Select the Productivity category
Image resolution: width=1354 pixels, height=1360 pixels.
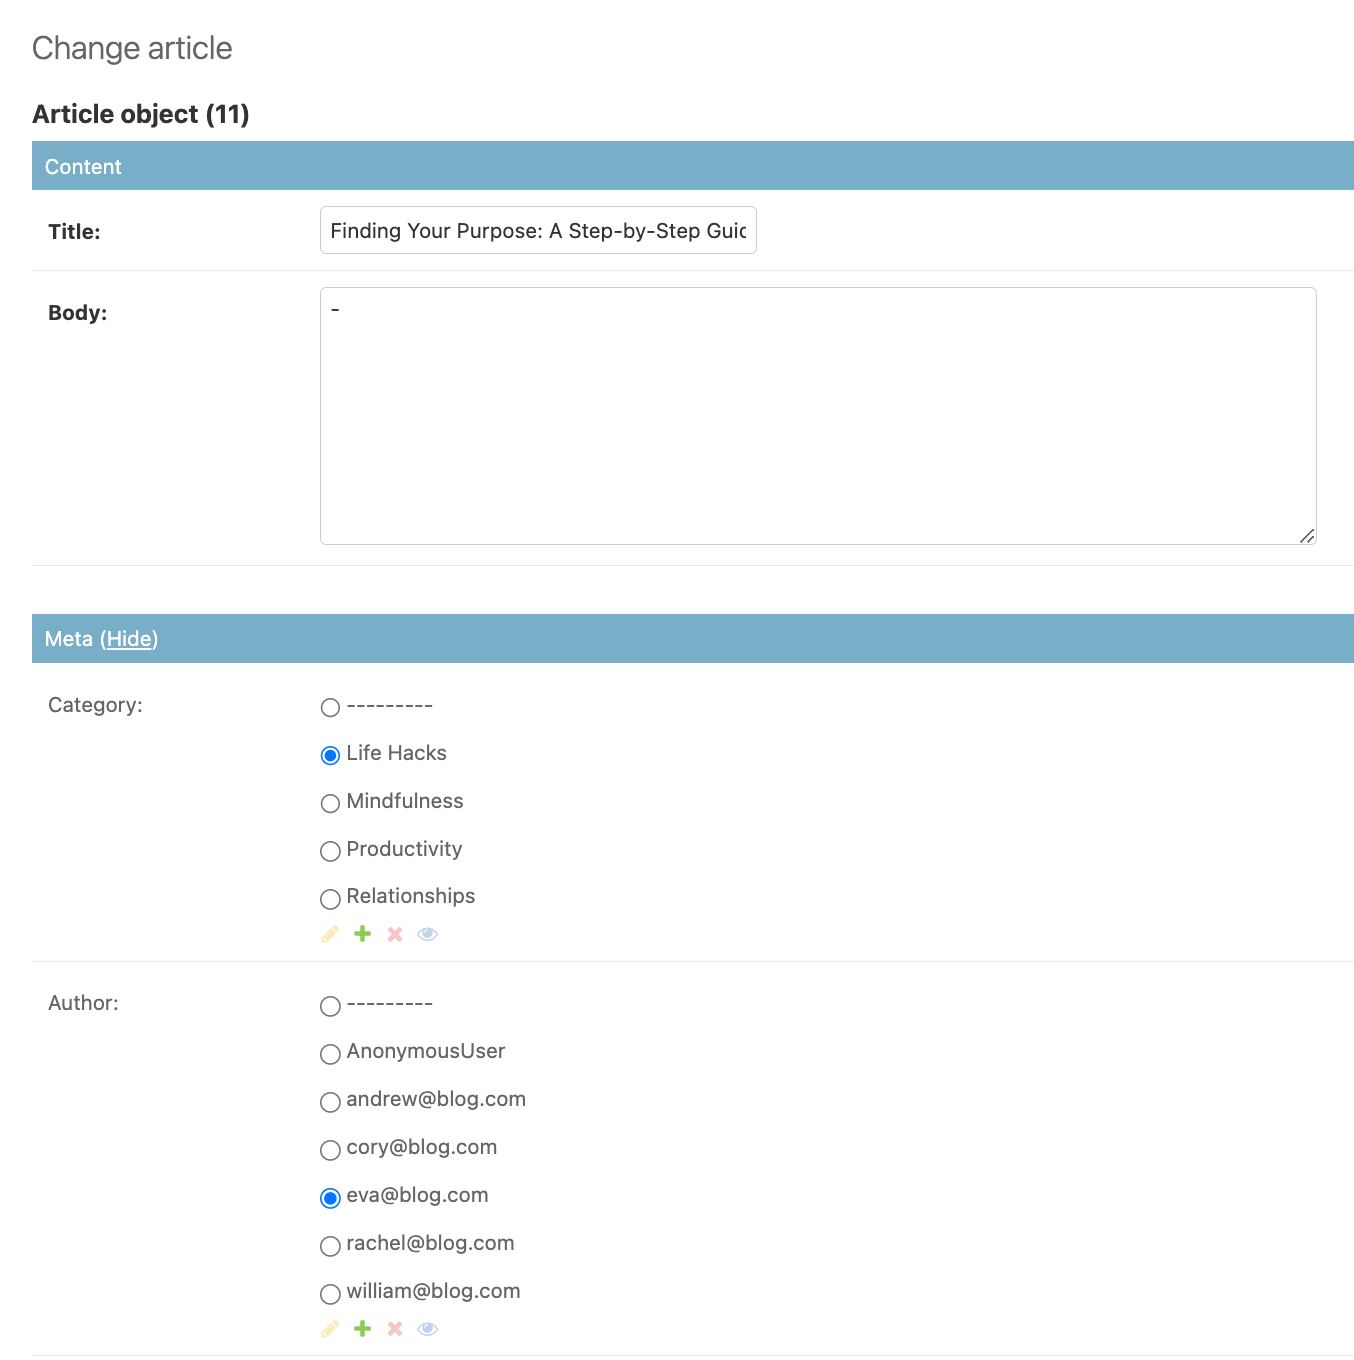coord(330,851)
